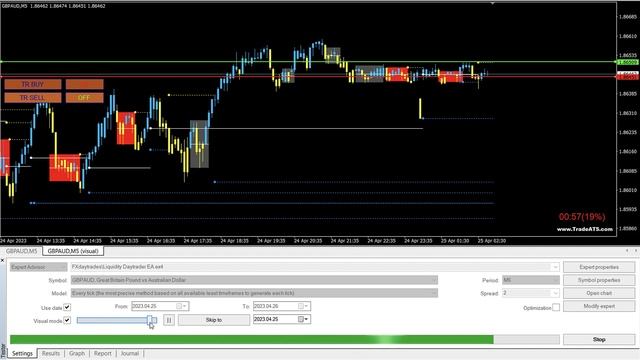The image size is (640, 360).
Task: Open the Settings tab in Tester
Action: pyautogui.click(x=22, y=353)
